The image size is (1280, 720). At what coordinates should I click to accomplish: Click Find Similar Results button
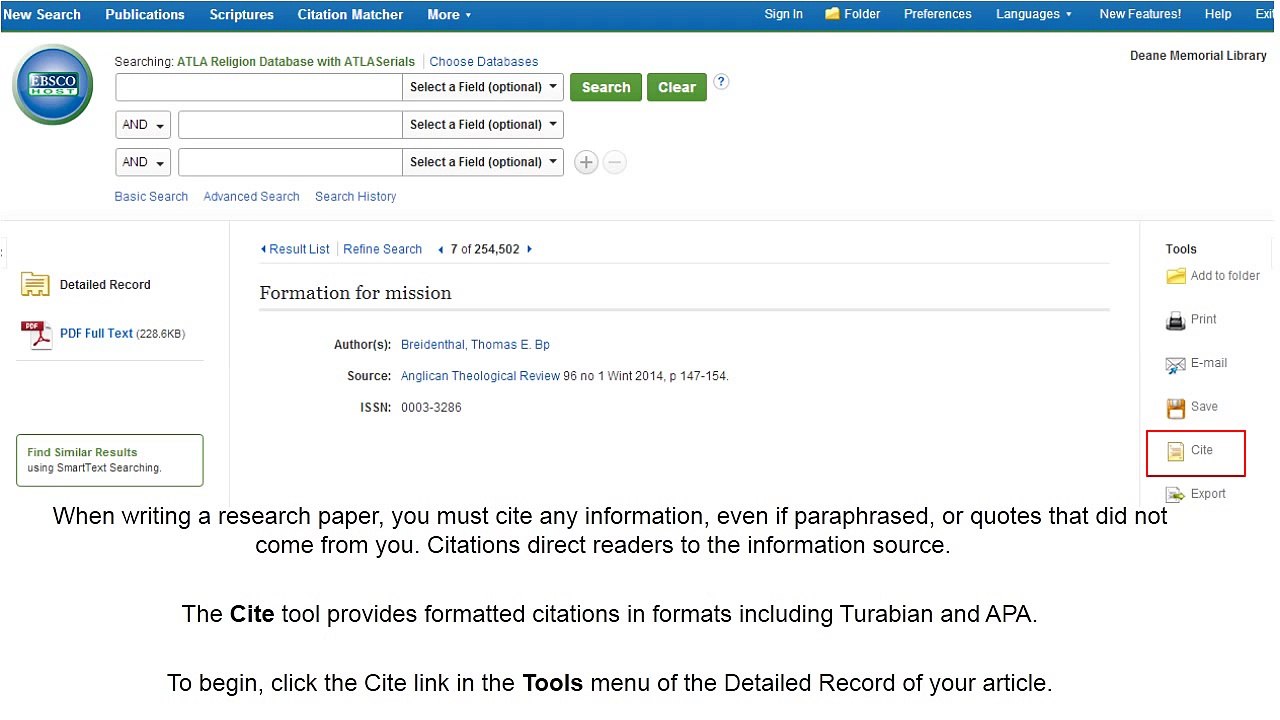tap(110, 460)
